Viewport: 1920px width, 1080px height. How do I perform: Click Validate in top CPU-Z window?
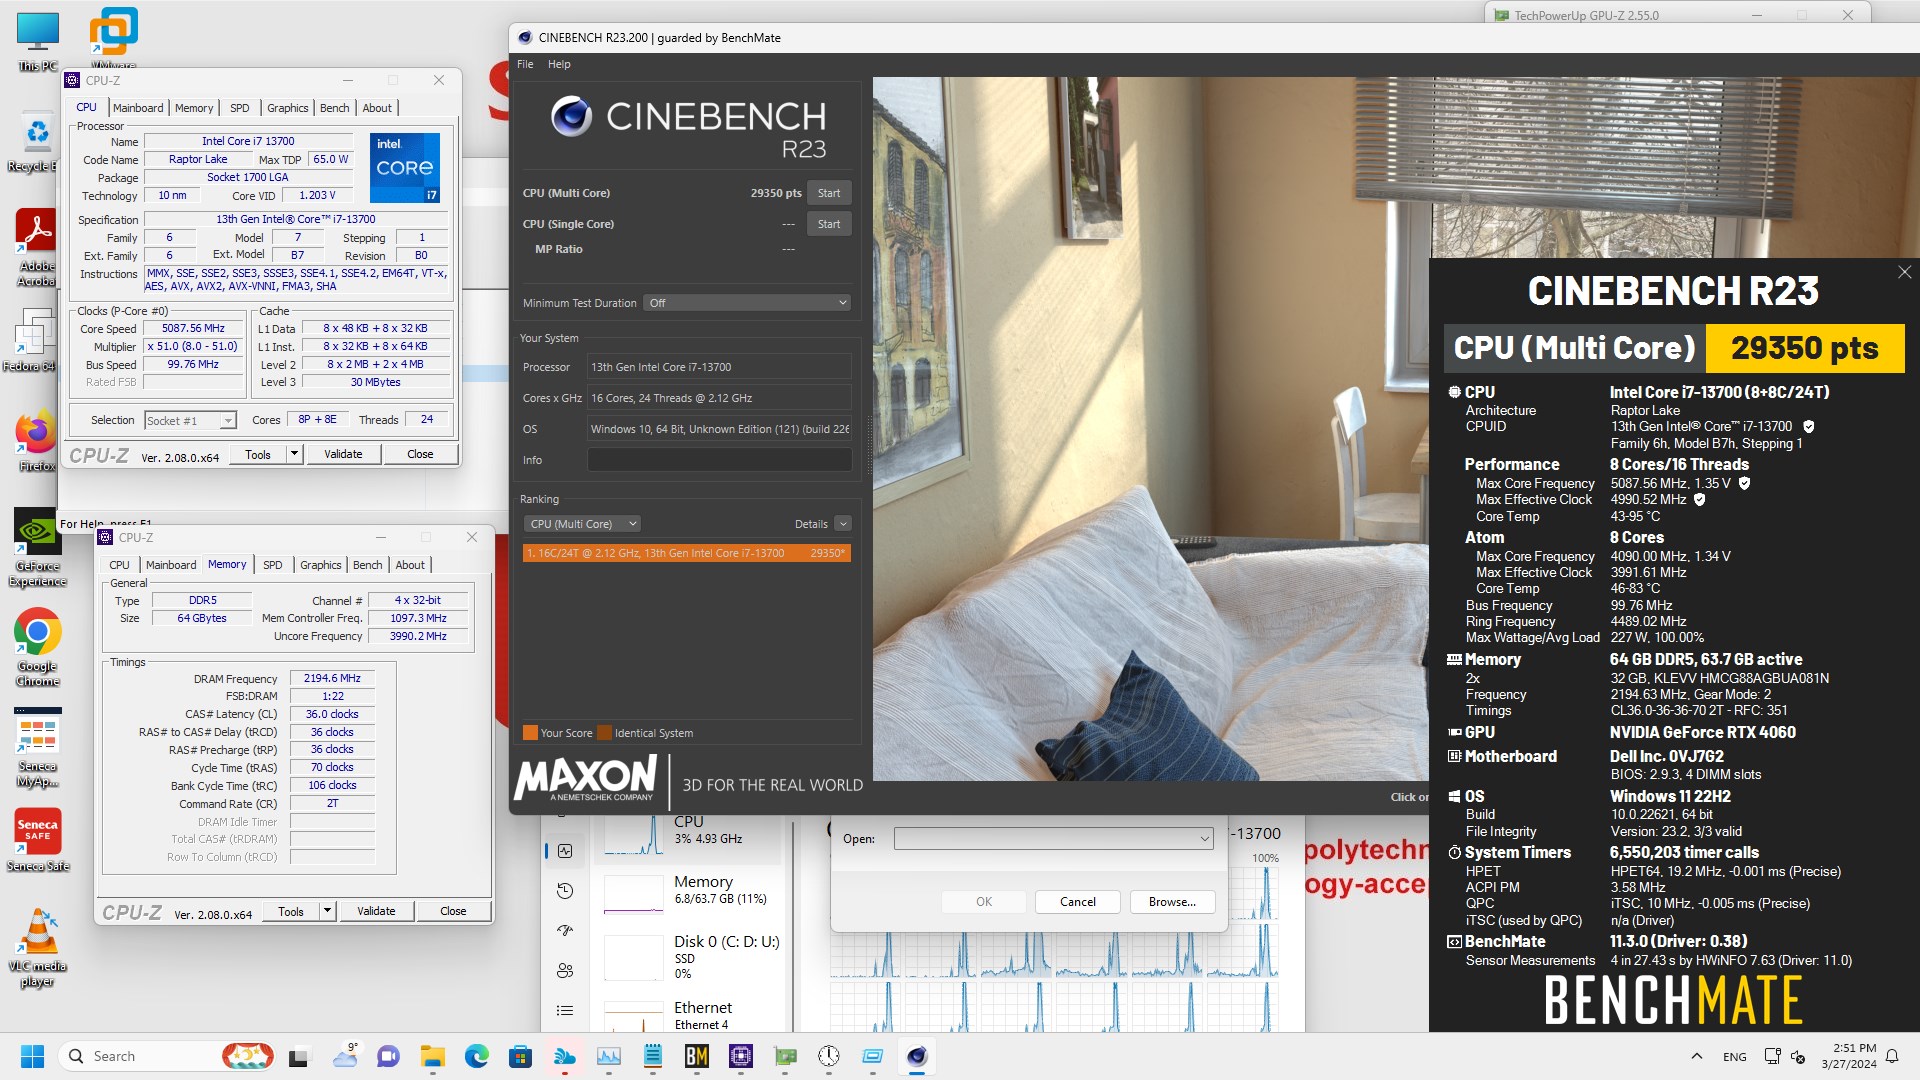click(343, 454)
